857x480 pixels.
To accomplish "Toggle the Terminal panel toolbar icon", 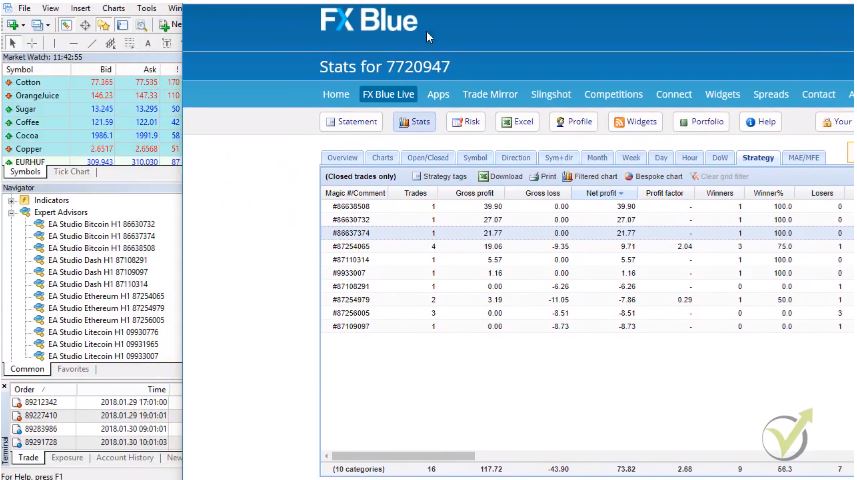I will coord(122,25).
